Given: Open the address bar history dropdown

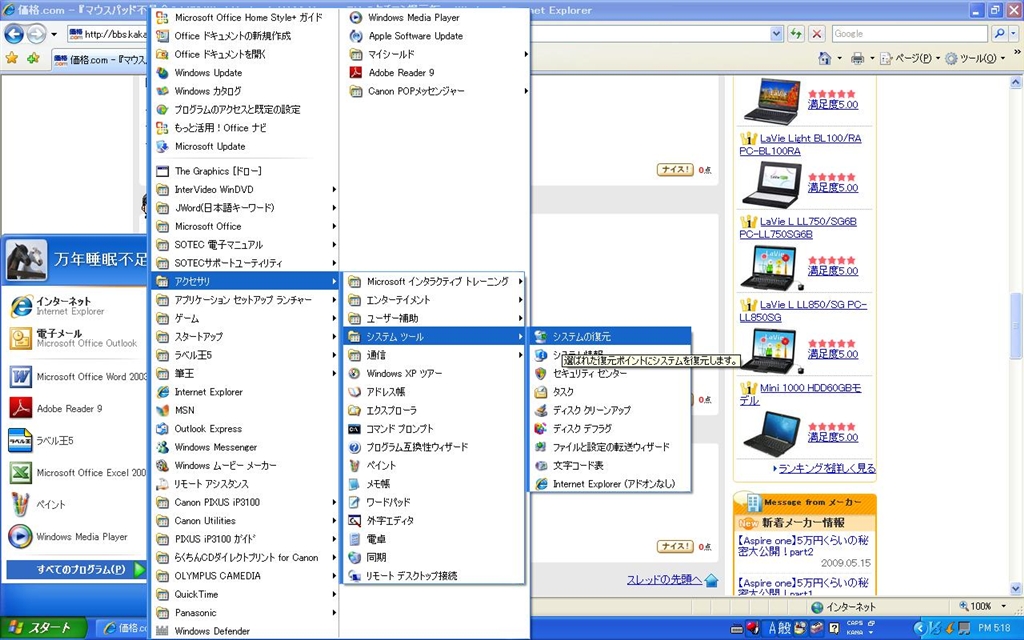Looking at the screenshot, I should pyautogui.click(x=776, y=34).
